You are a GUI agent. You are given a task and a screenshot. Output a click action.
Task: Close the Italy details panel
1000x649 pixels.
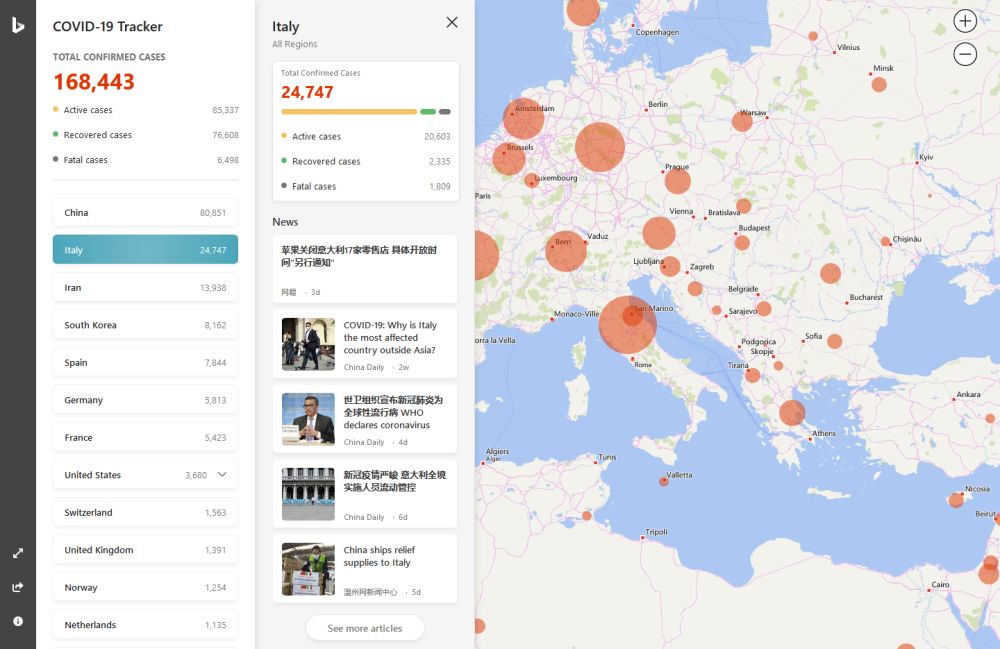click(452, 22)
